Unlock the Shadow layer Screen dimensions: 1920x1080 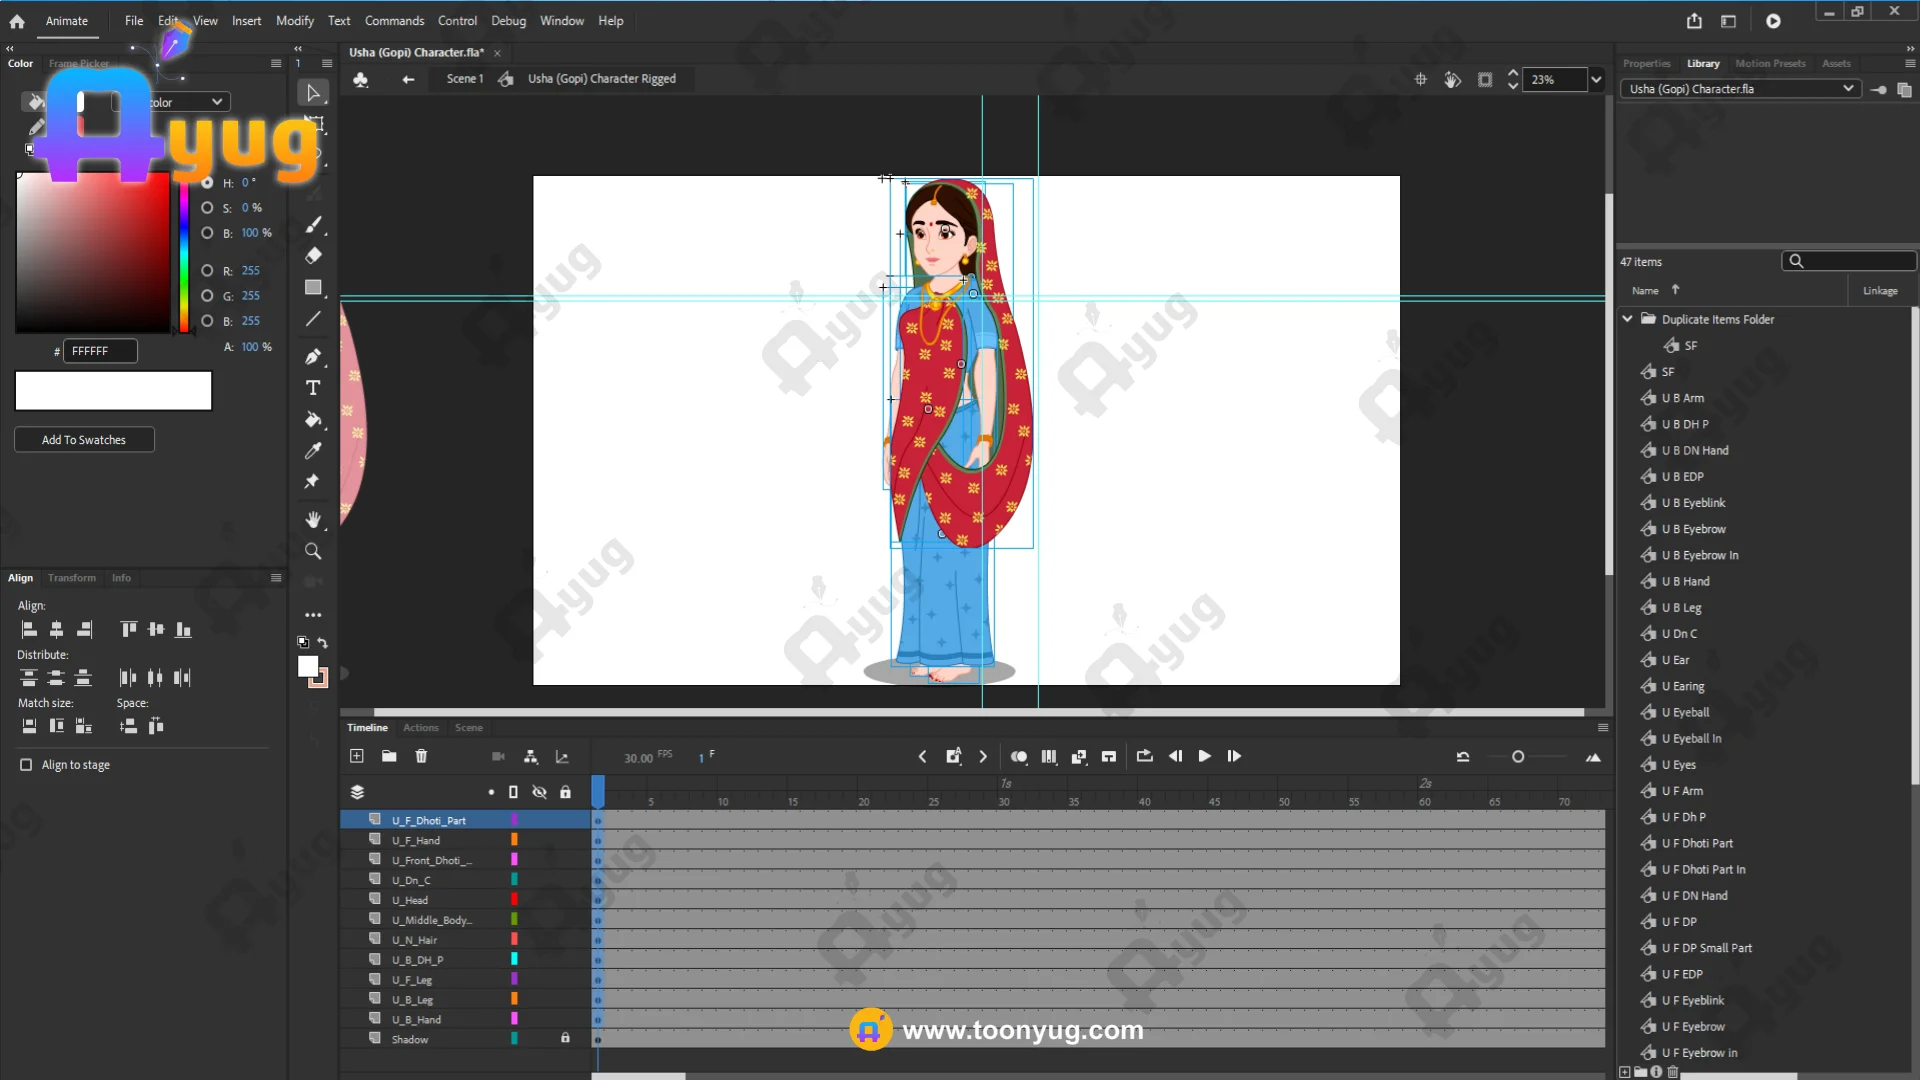pyautogui.click(x=565, y=1039)
